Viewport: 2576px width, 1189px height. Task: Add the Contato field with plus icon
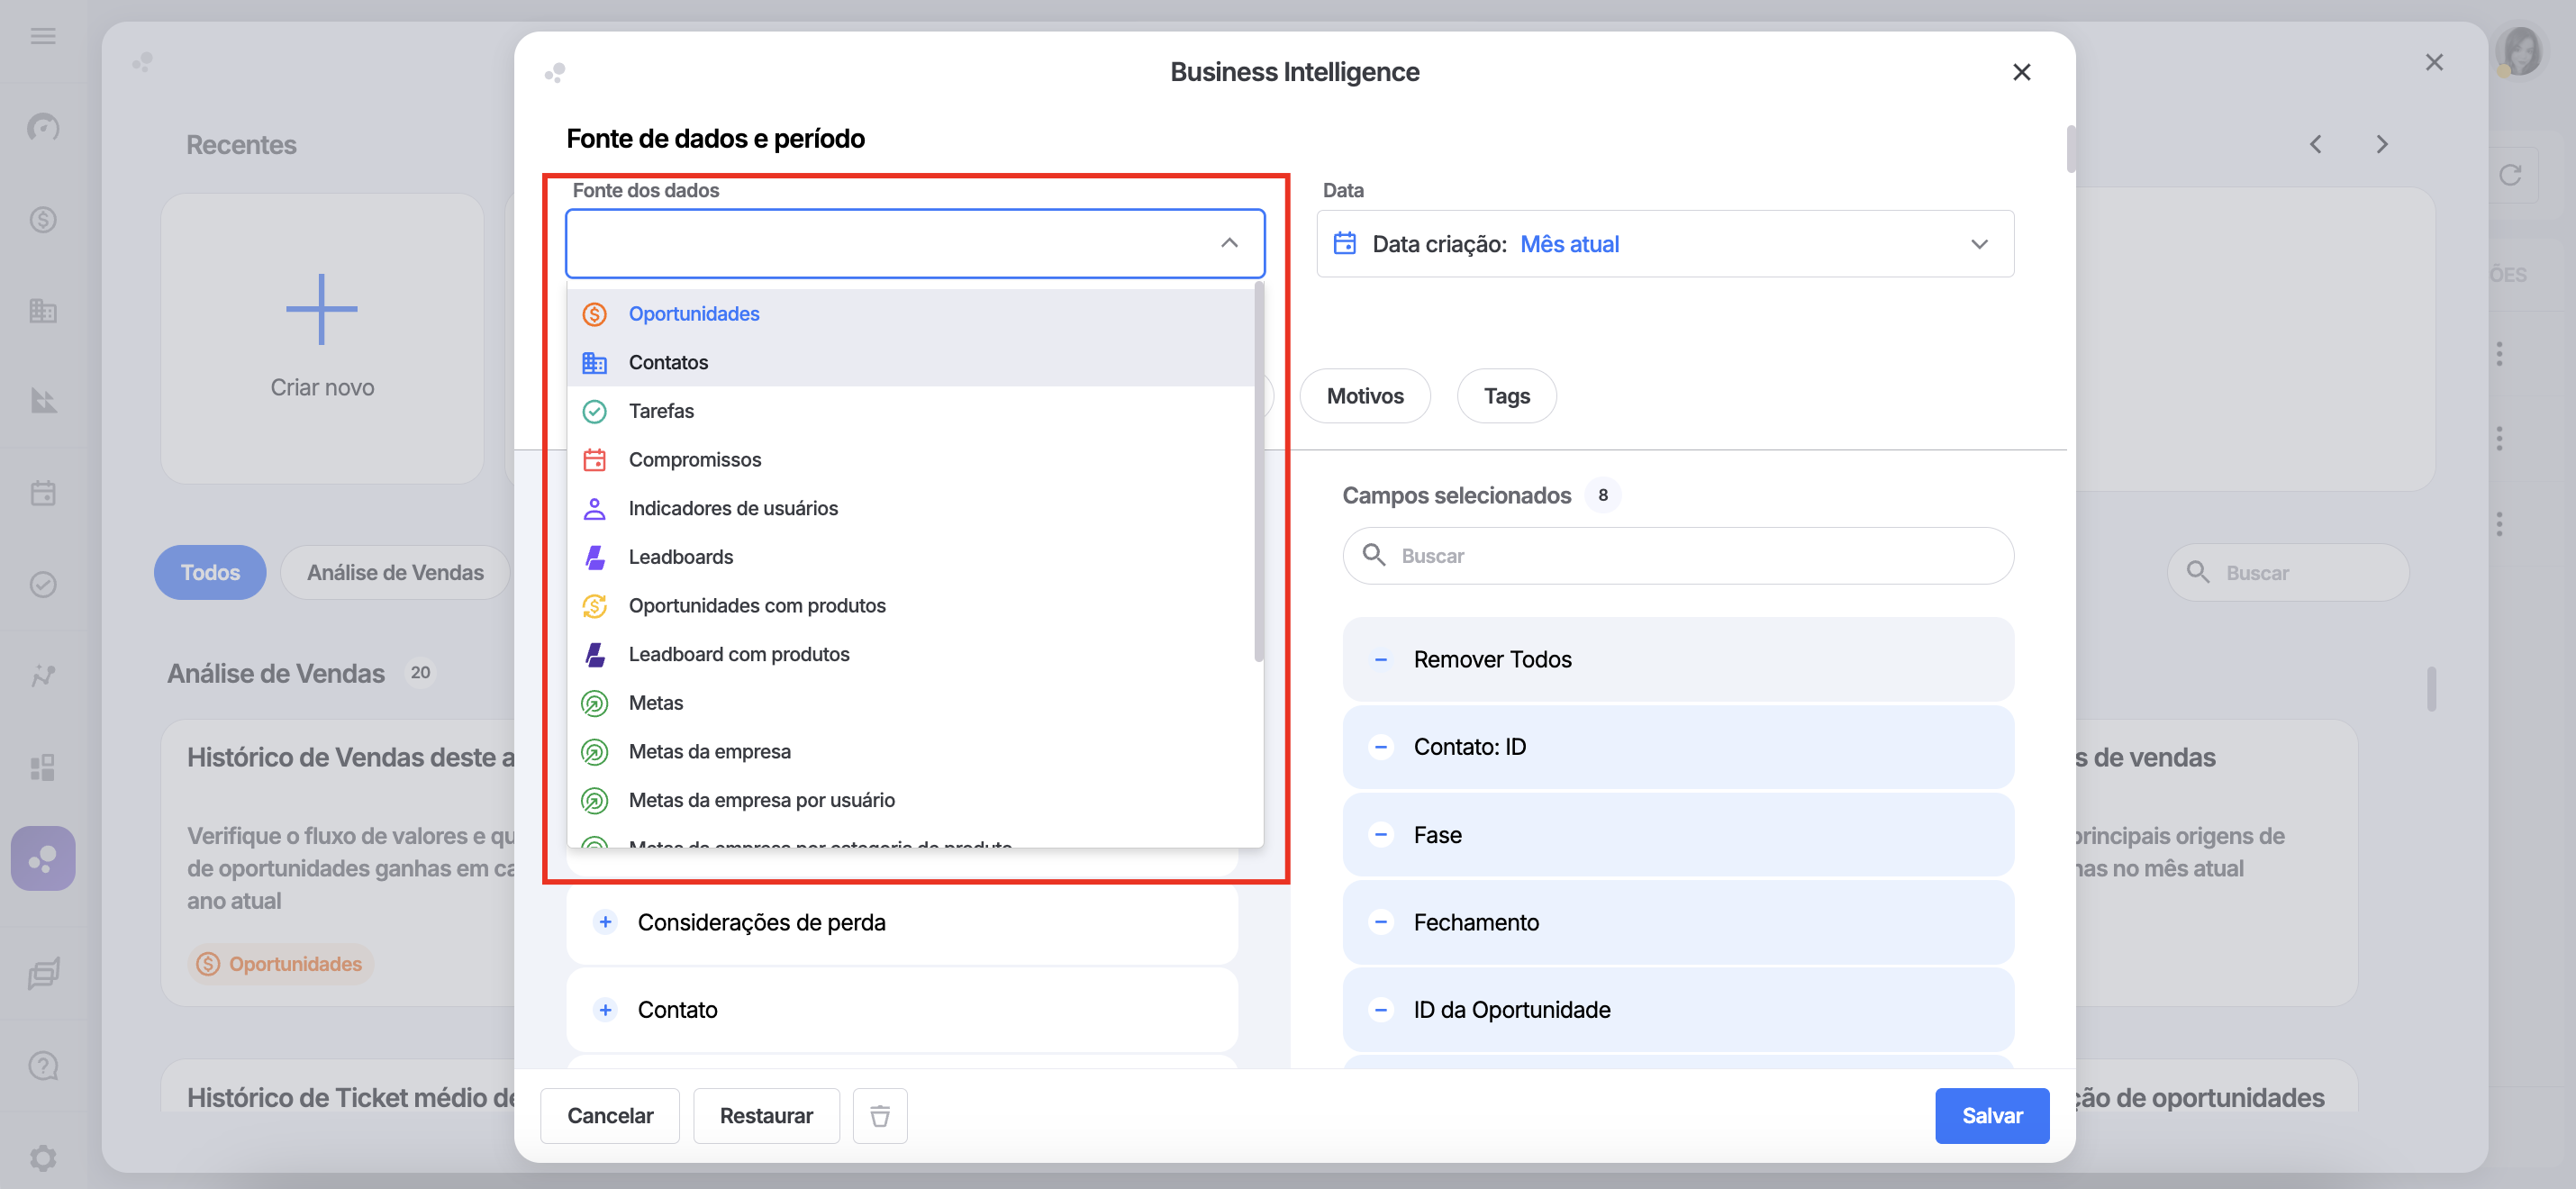[x=605, y=1009]
